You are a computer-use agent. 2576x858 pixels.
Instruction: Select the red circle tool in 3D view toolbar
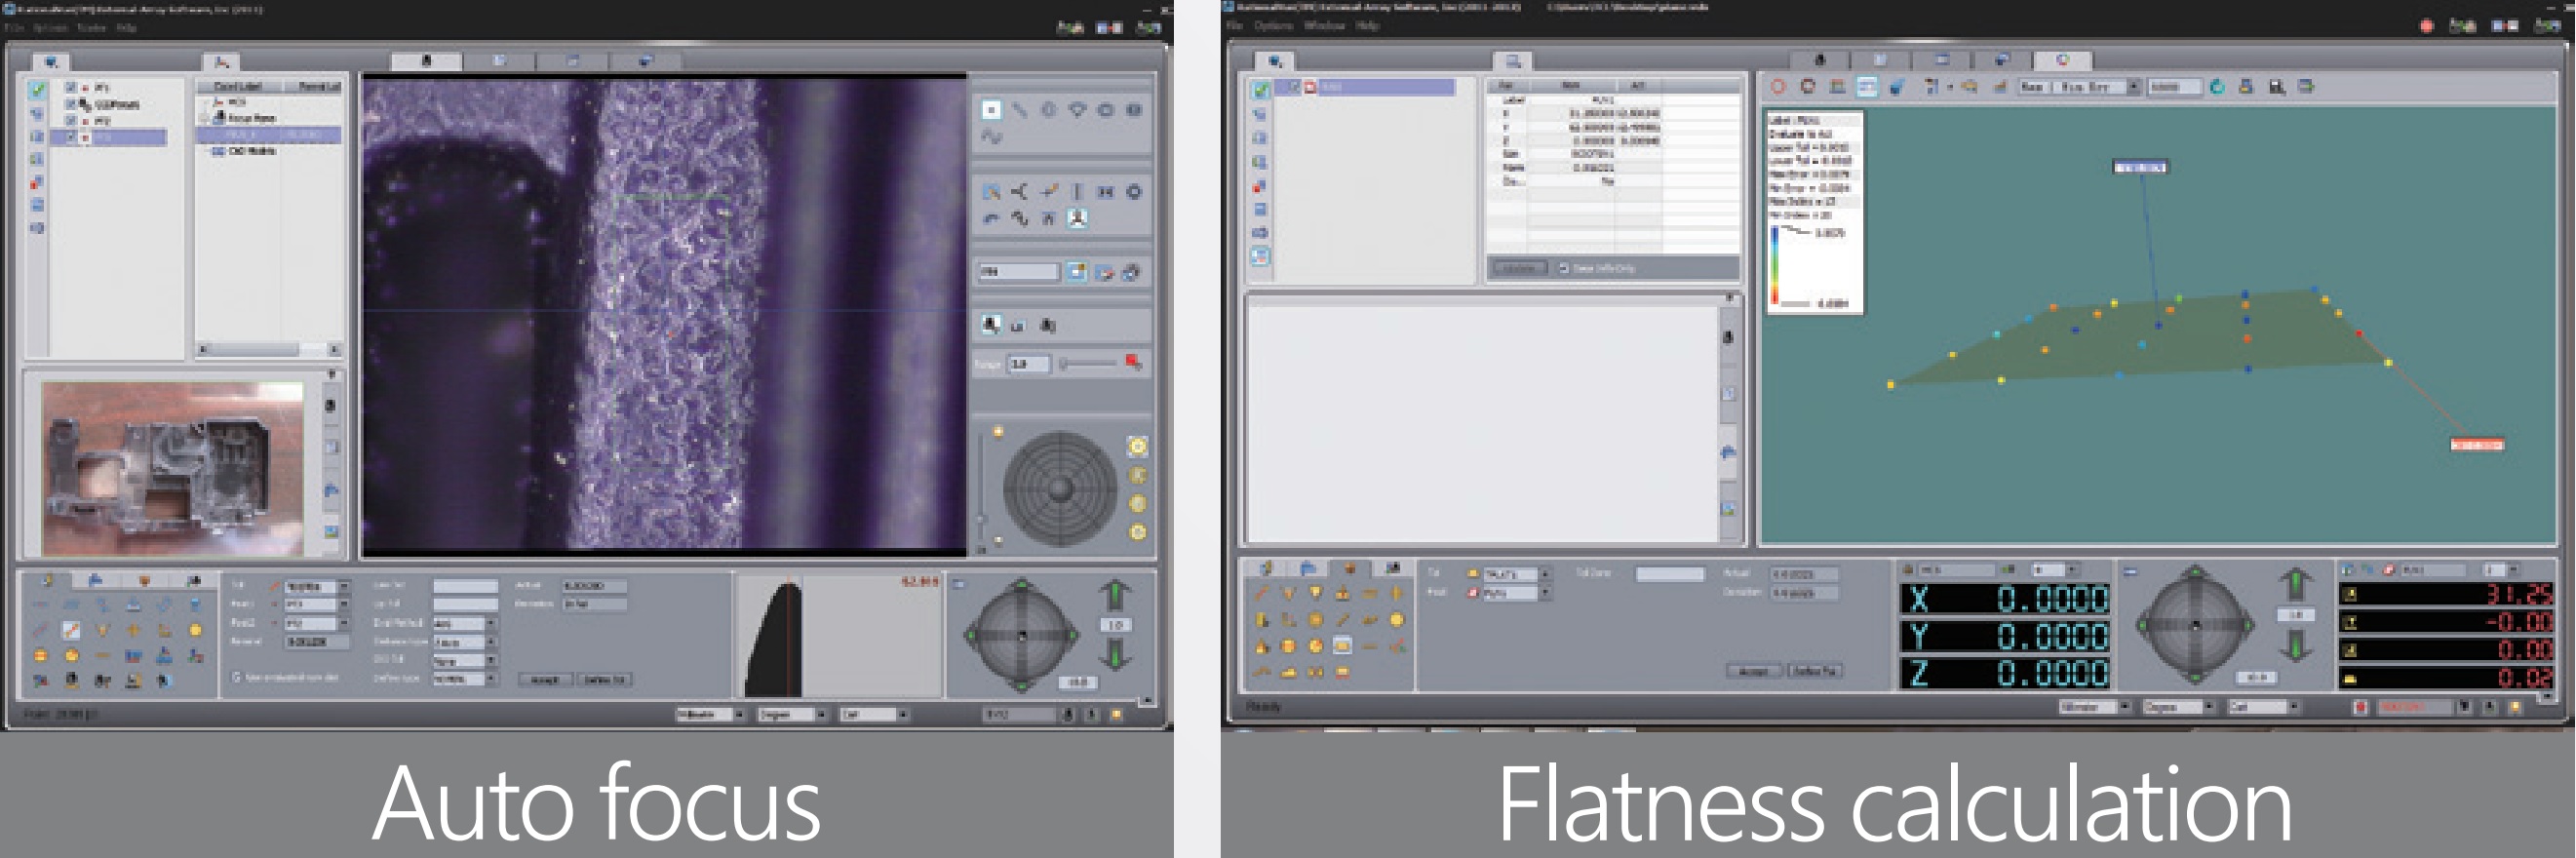click(x=1778, y=87)
